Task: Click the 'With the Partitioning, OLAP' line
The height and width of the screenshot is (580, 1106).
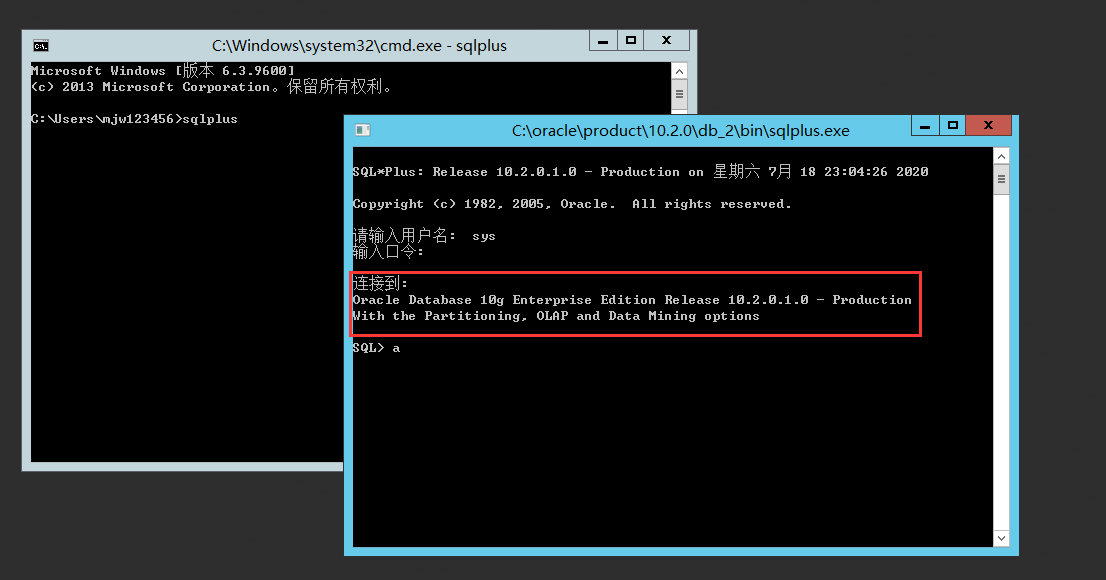Action: tap(556, 316)
